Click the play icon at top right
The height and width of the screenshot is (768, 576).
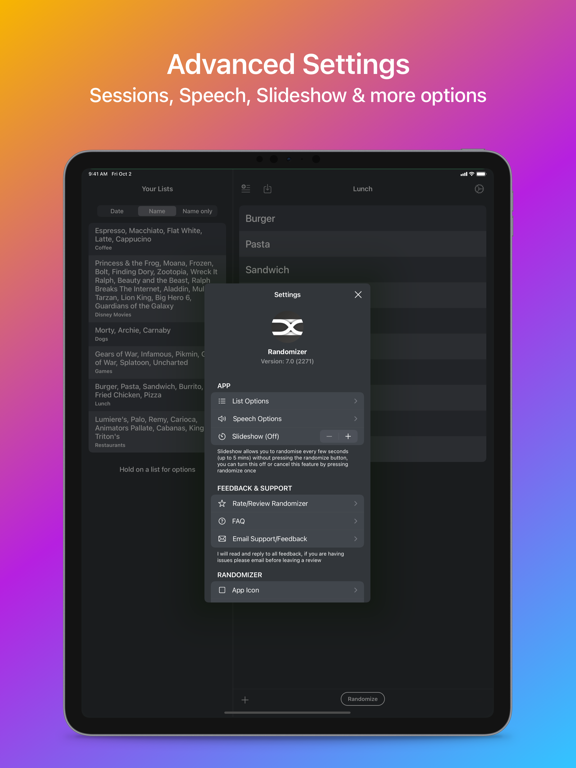[x=479, y=189]
